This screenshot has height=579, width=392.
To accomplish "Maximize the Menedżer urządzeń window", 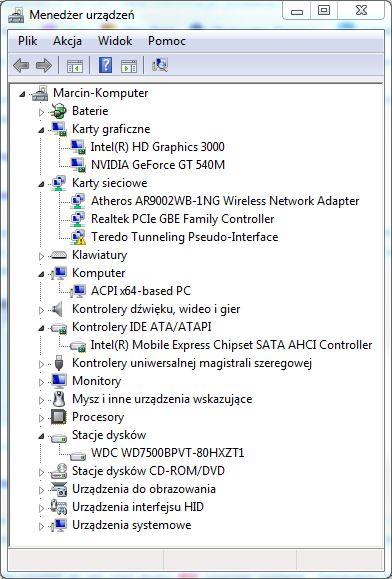I will (324, 10).
